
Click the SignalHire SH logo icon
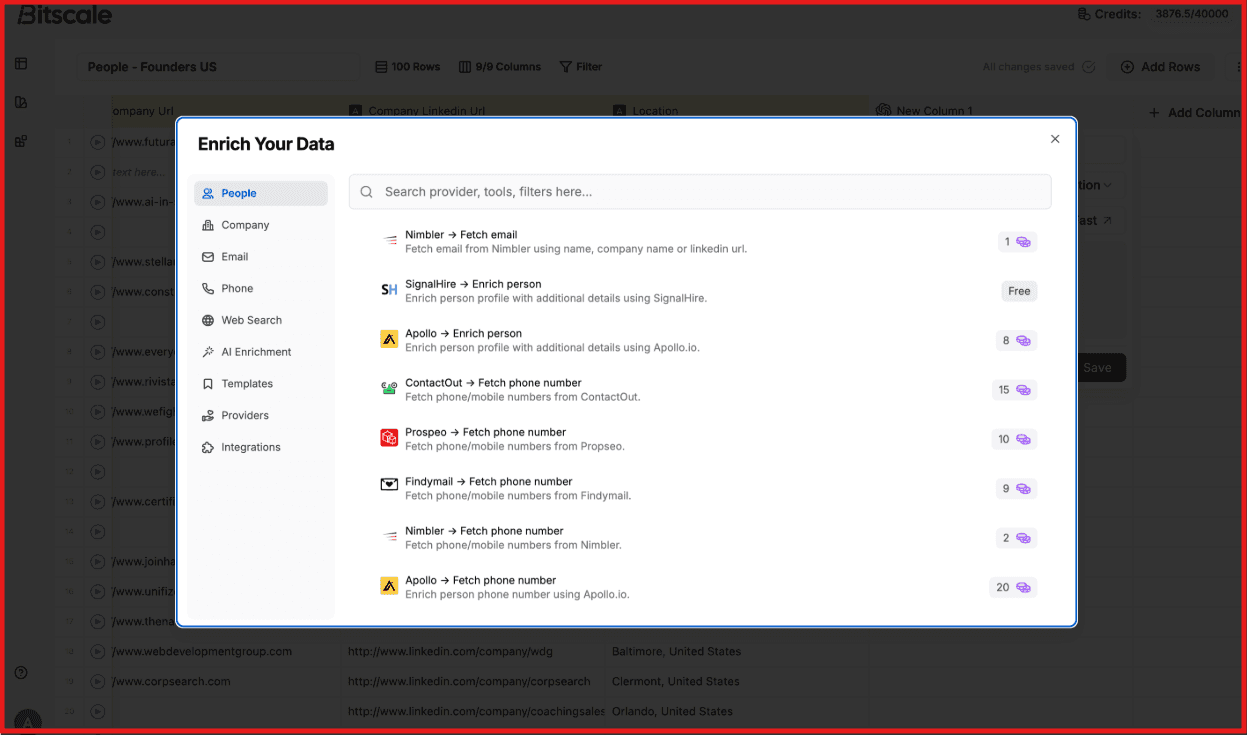pyautogui.click(x=389, y=290)
